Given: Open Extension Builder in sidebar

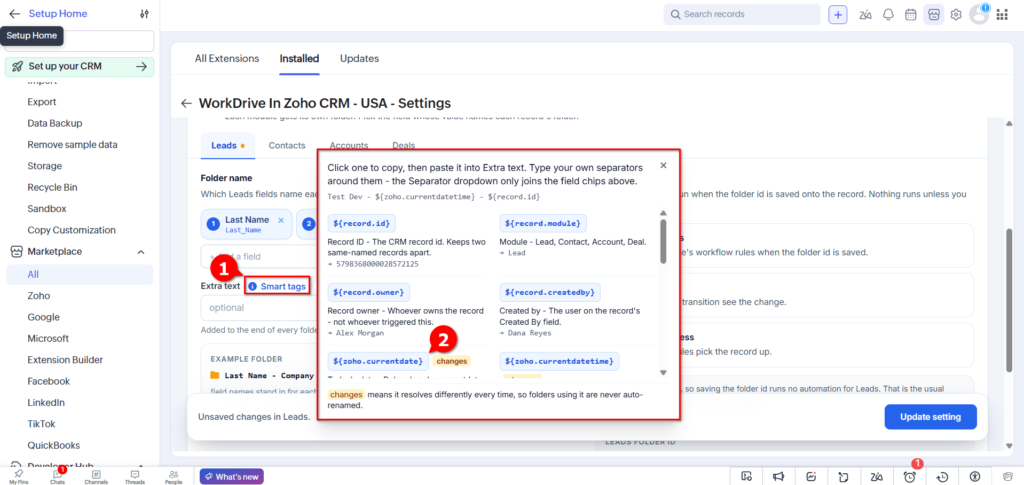Looking at the screenshot, I should (x=65, y=360).
